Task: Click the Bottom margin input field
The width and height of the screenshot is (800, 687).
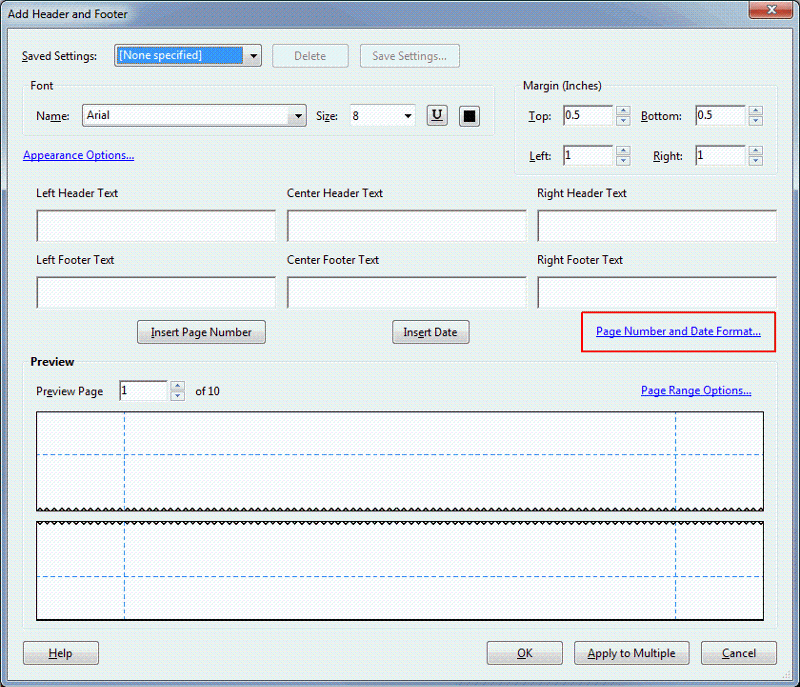Action: 720,116
